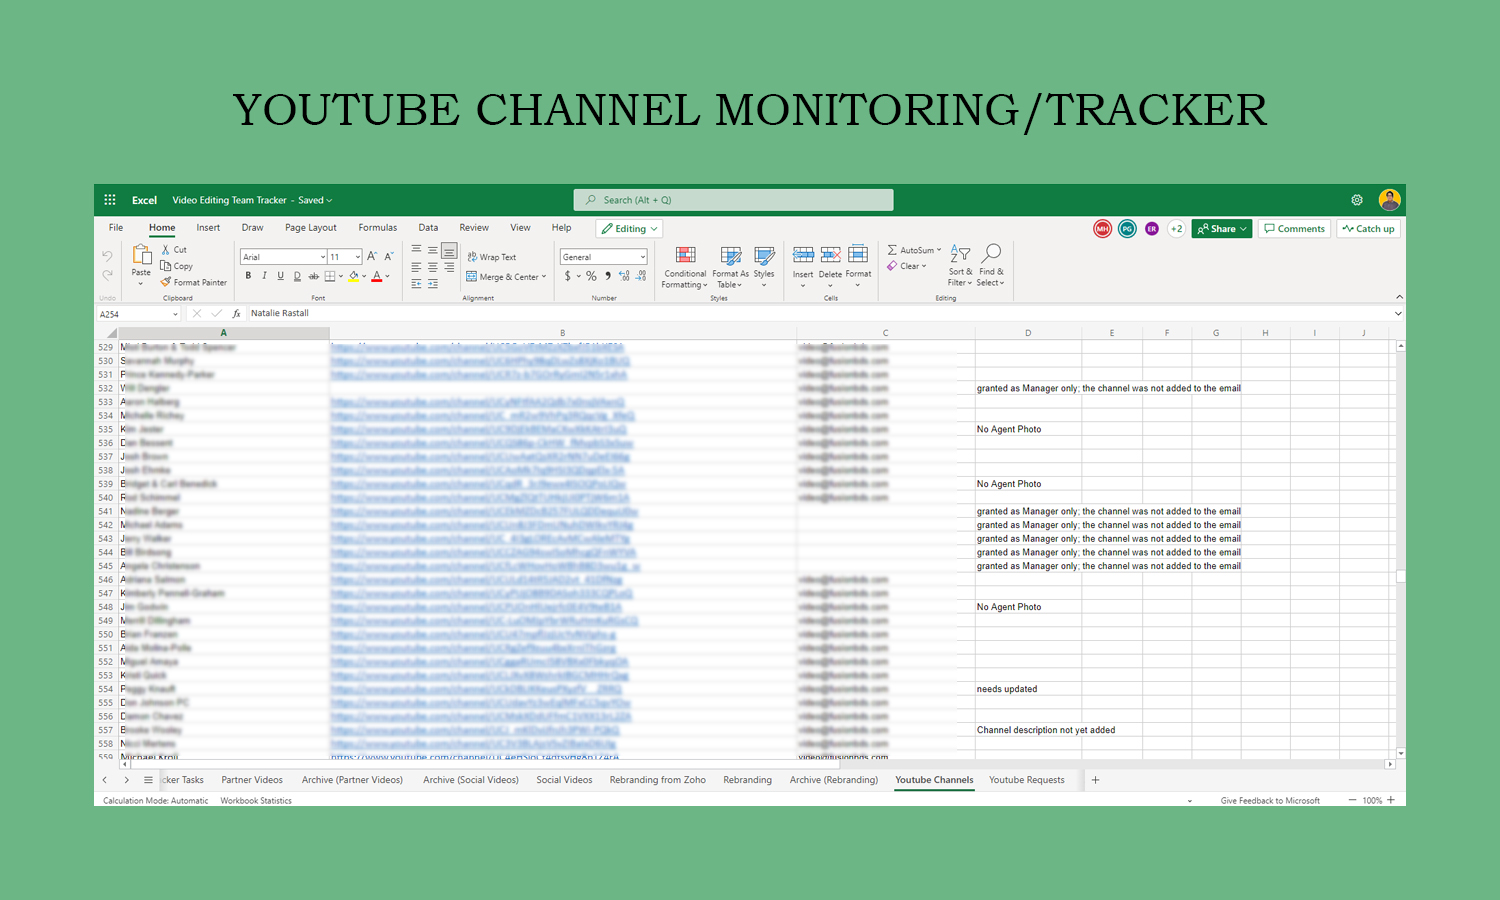This screenshot has width=1500, height=900.
Task: Apply the red font color
Action: (376, 276)
